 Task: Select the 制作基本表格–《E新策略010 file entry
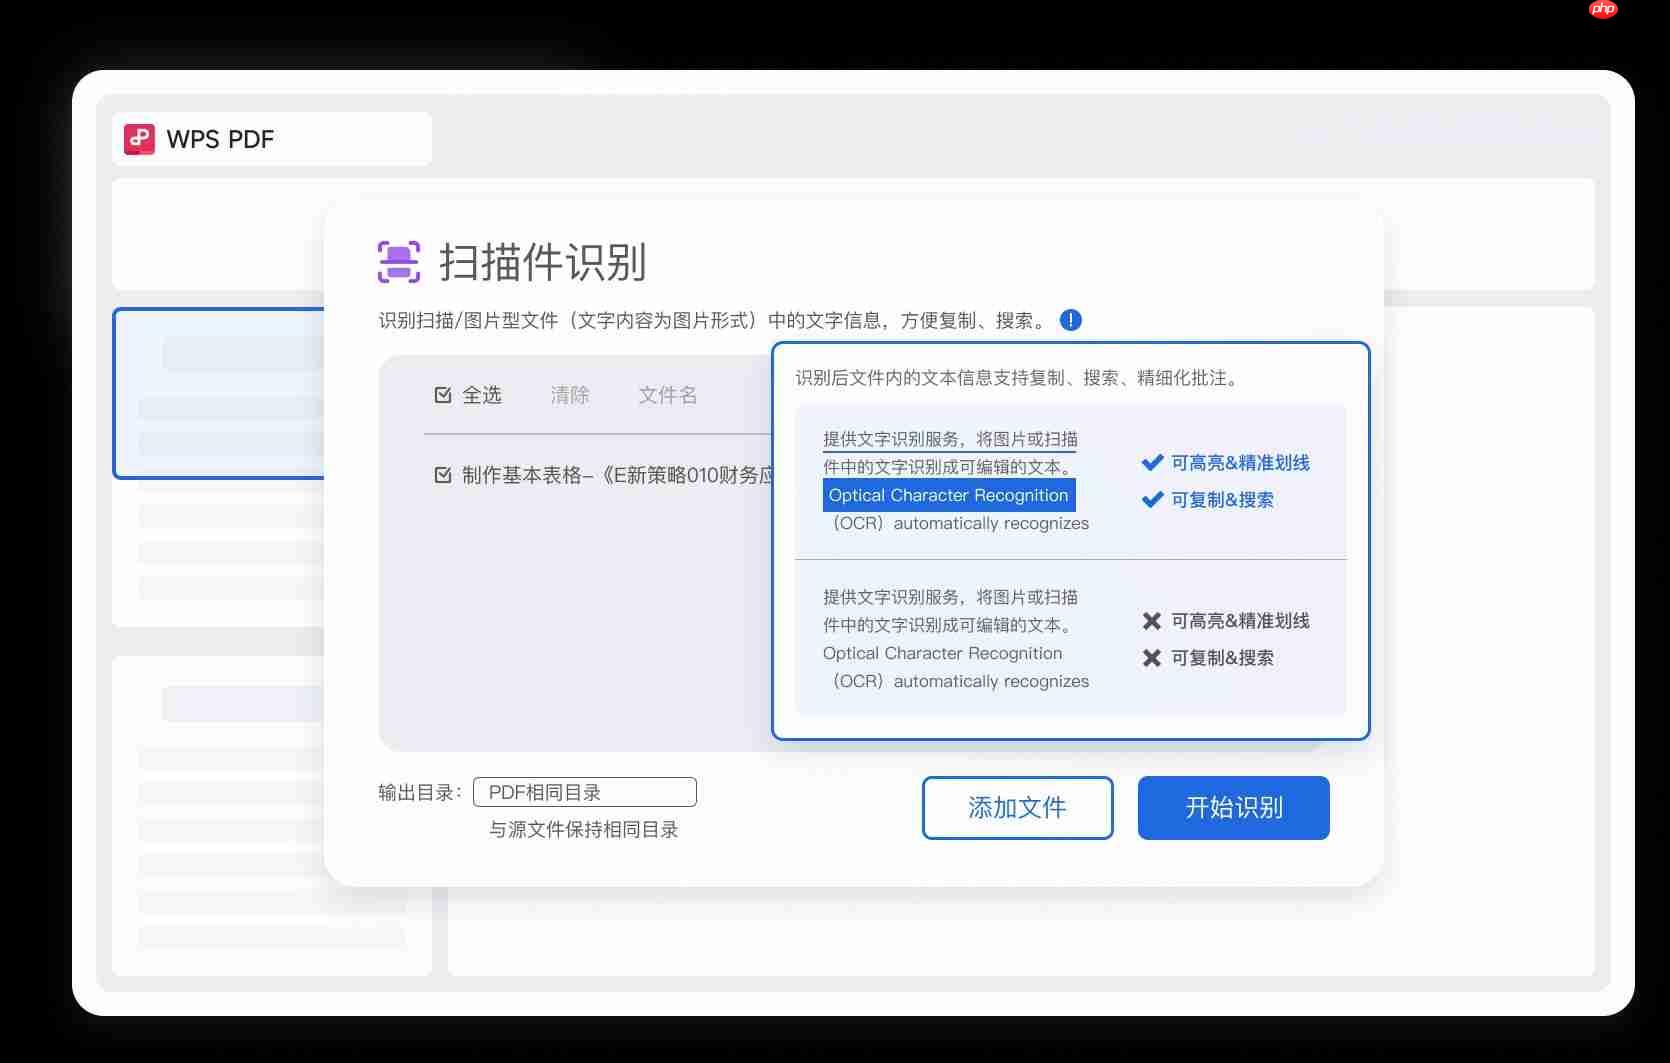620,475
